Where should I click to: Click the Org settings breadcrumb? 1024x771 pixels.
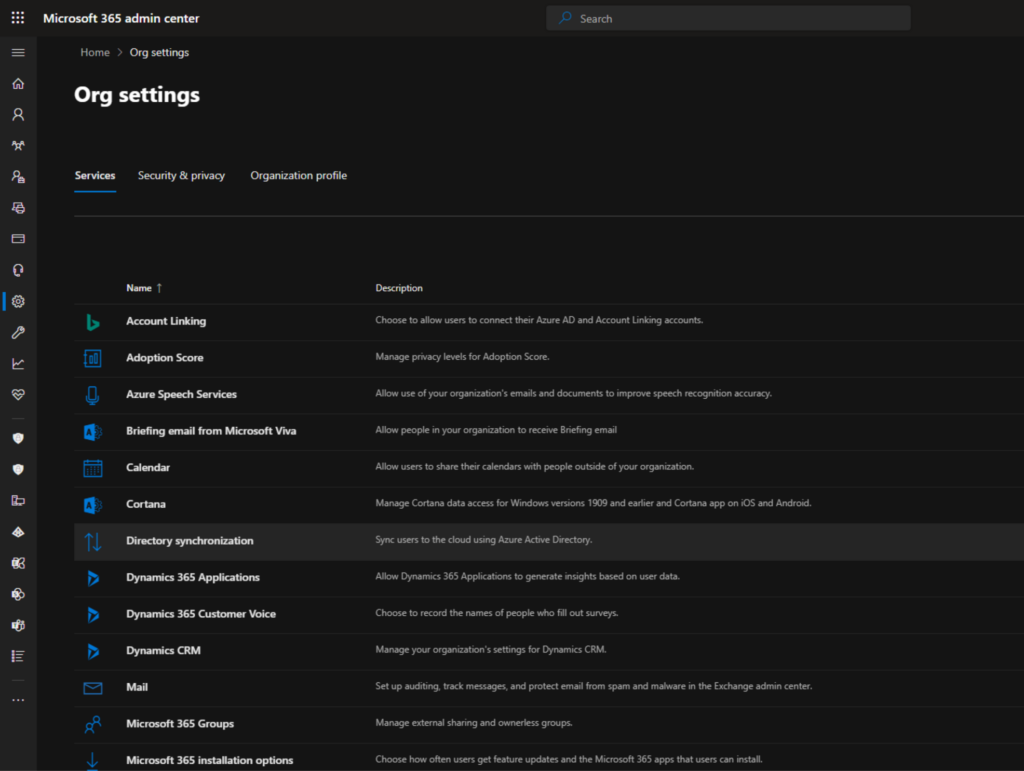pyautogui.click(x=159, y=52)
